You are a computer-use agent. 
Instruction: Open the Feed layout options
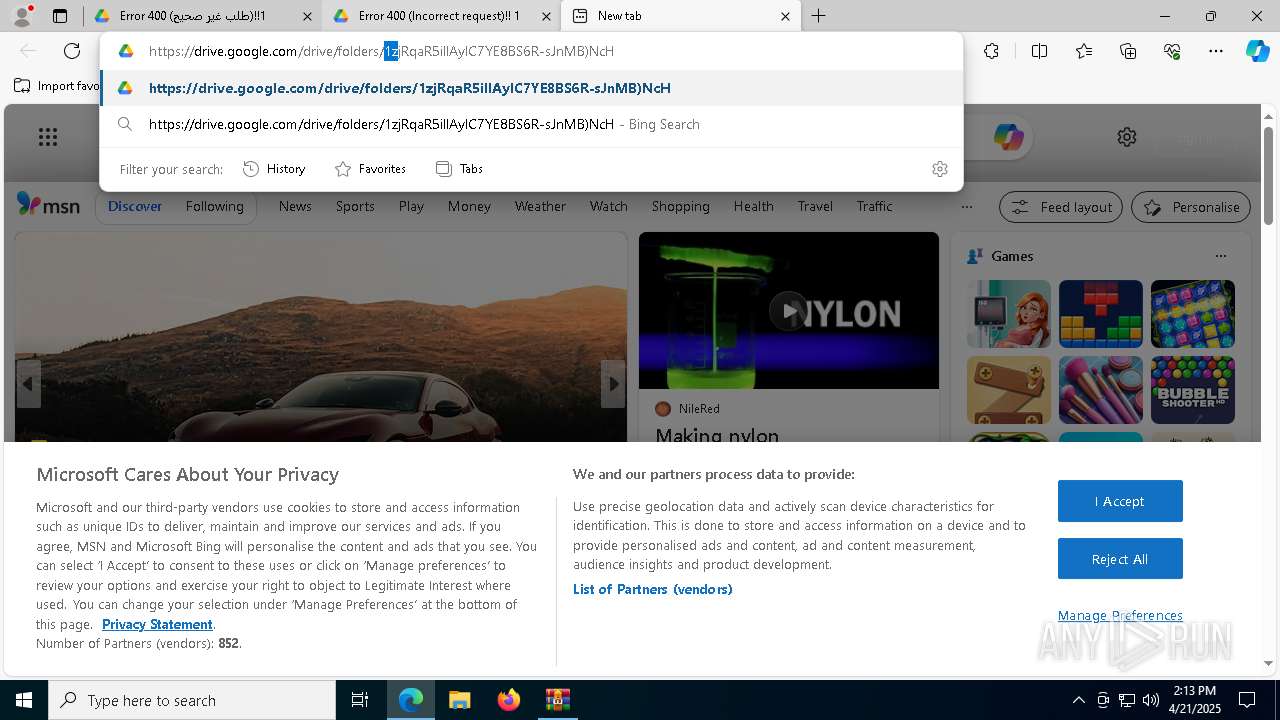pos(1061,207)
